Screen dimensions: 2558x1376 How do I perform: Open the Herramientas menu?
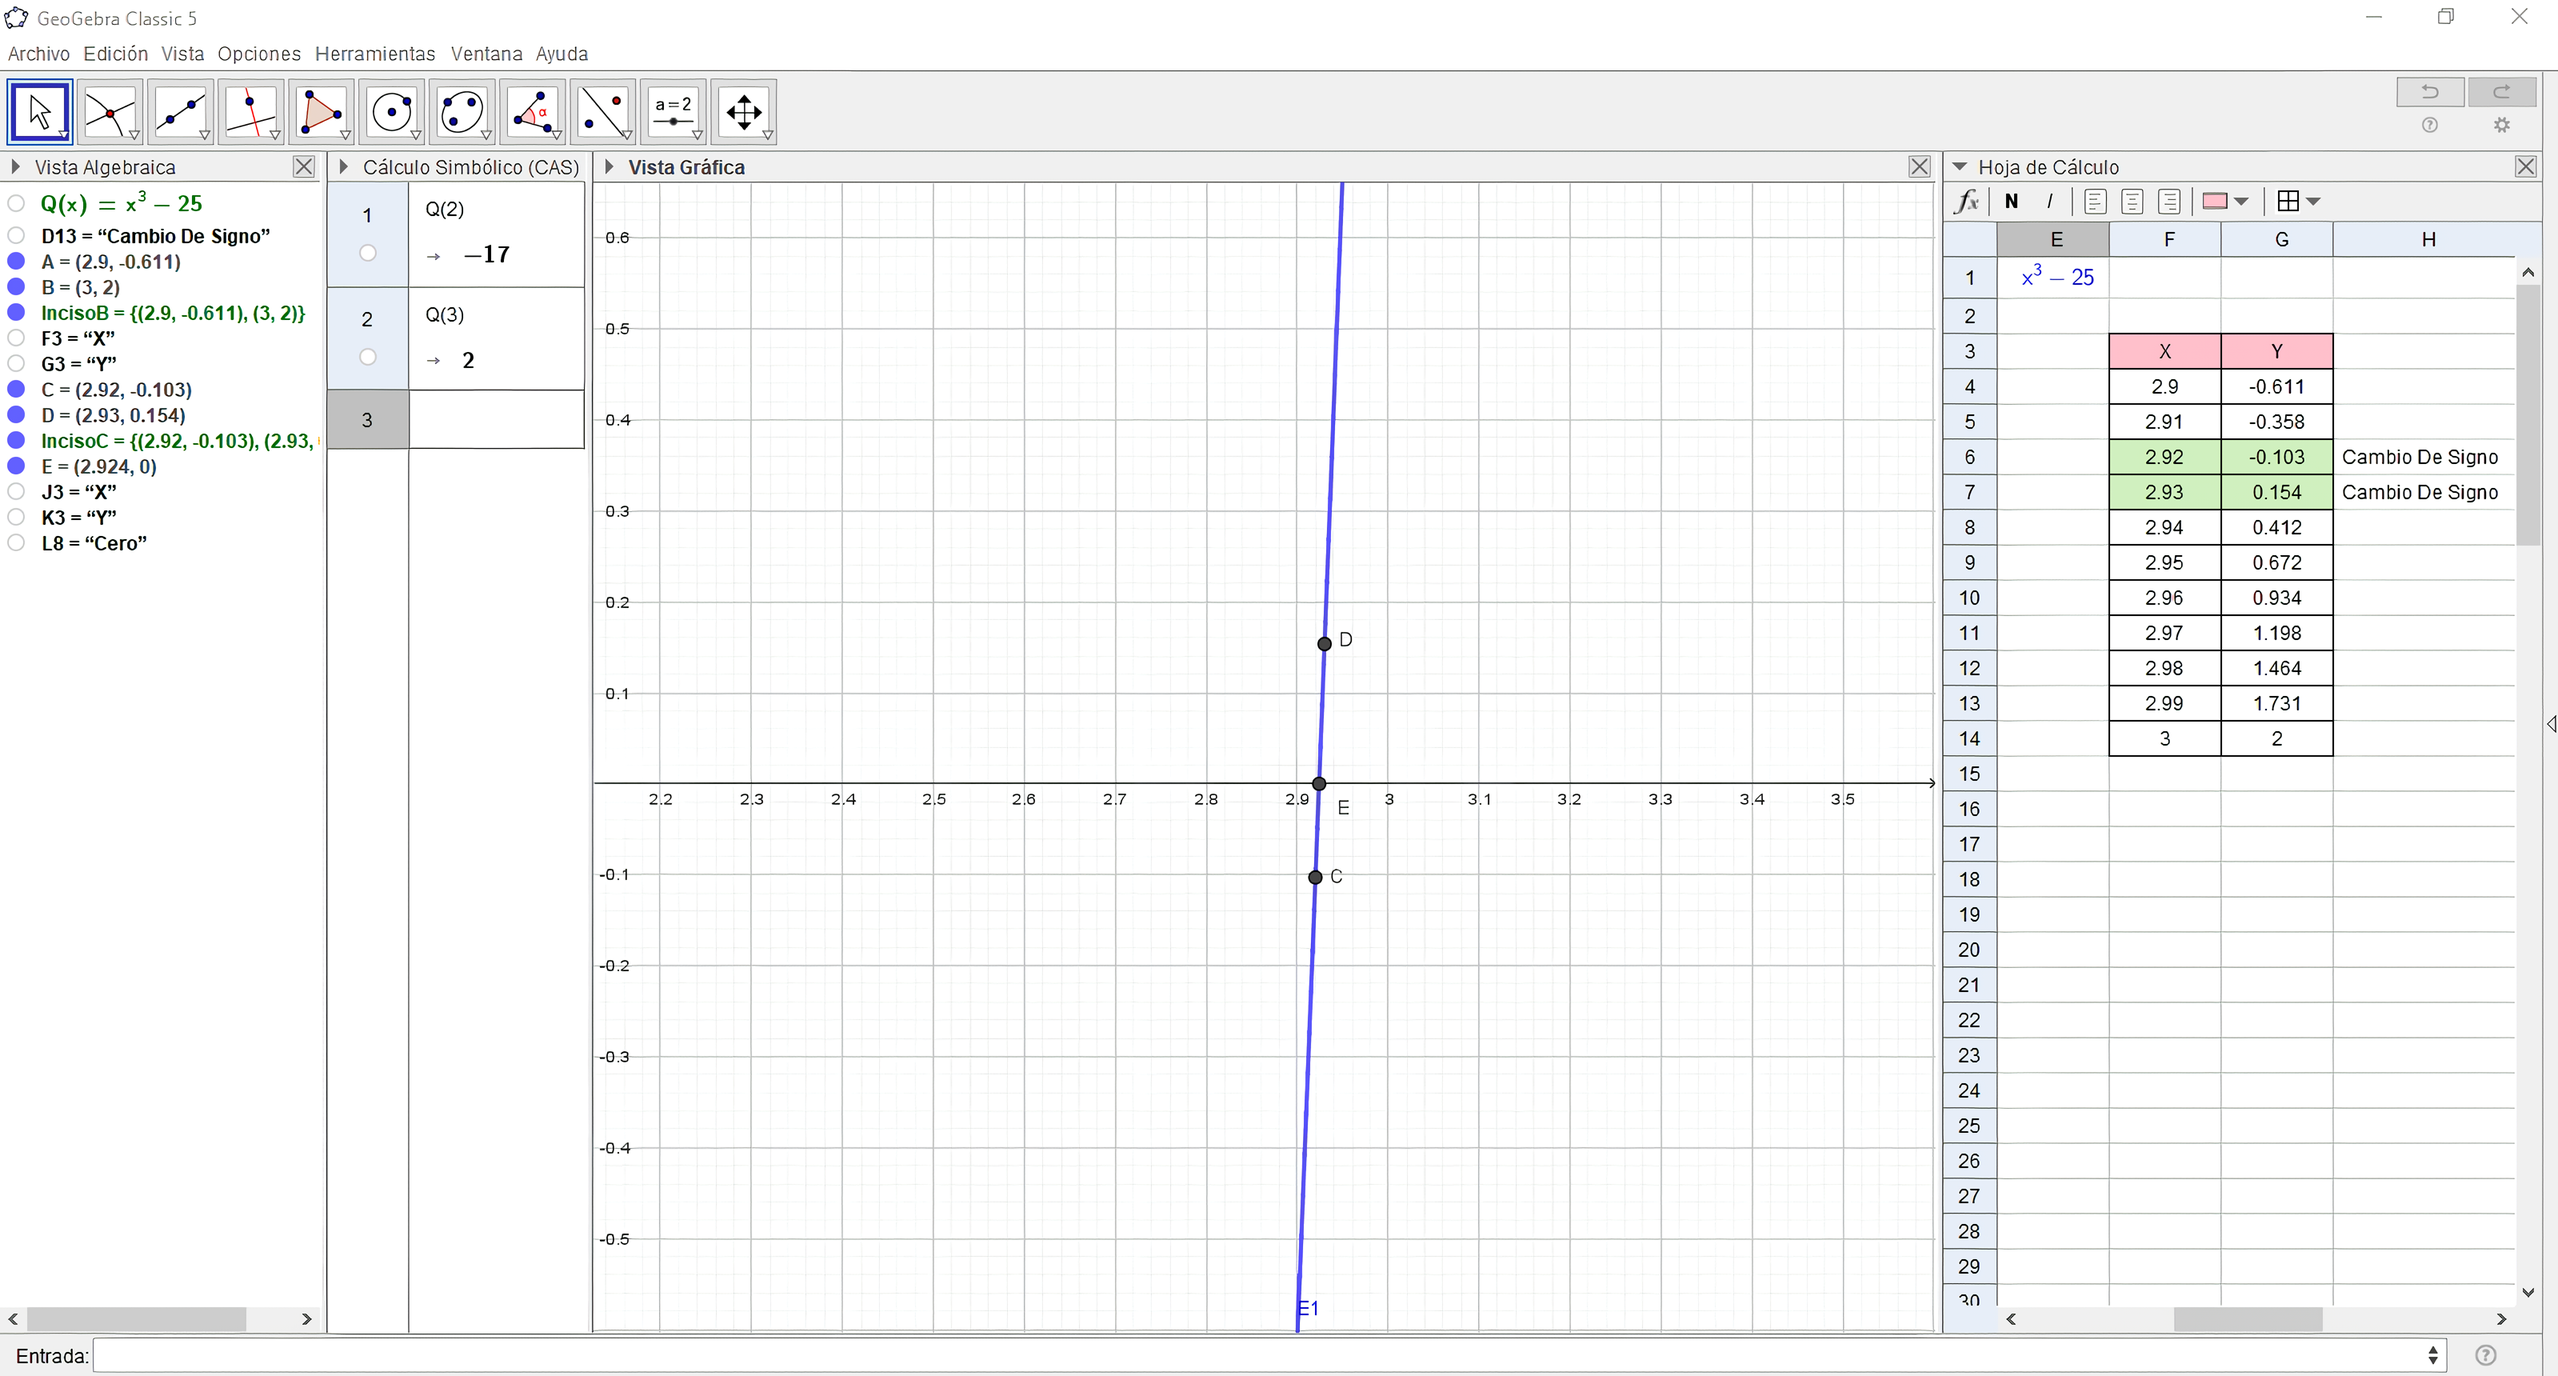point(375,54)
